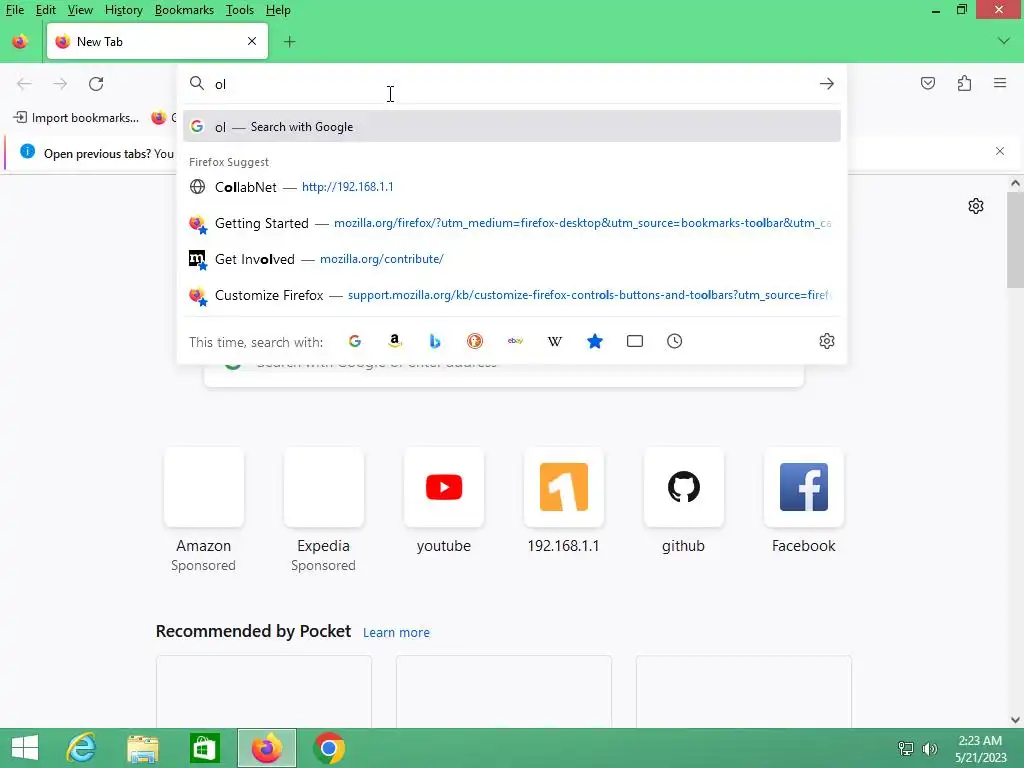Open the Help menu

pos(278,10)
